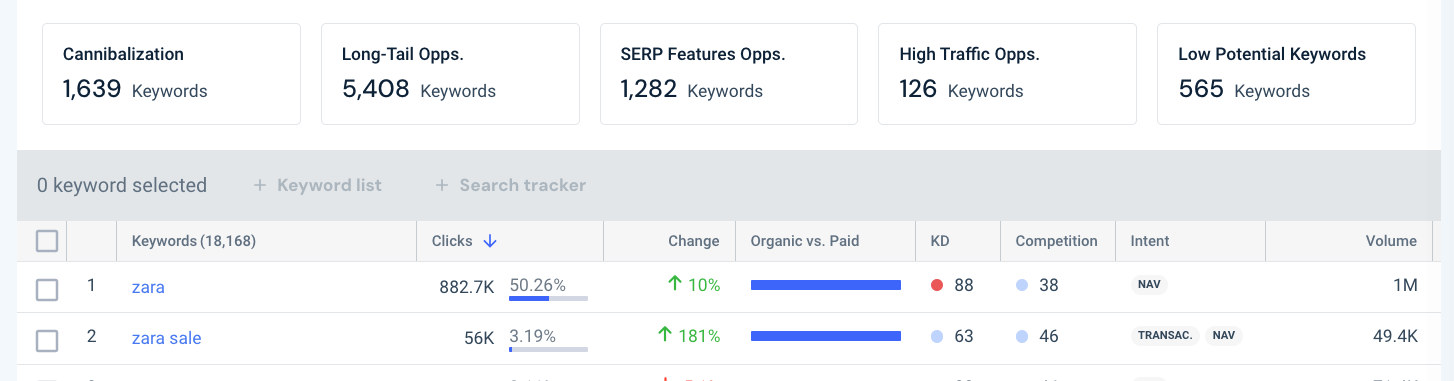Click the 5,408 Keywords count
The height and width of the screenshot is (381, 1454).
[419, 90]
